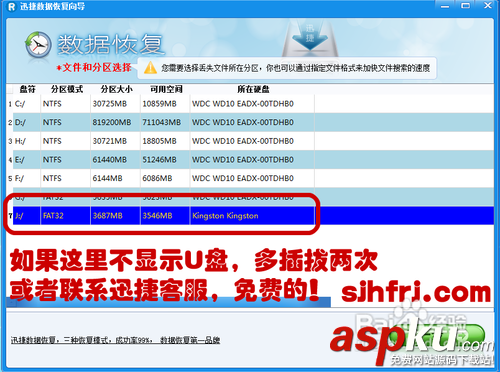Click the clock data recovery logo
This screenshot has height=372, width=500.
(38, 45)
